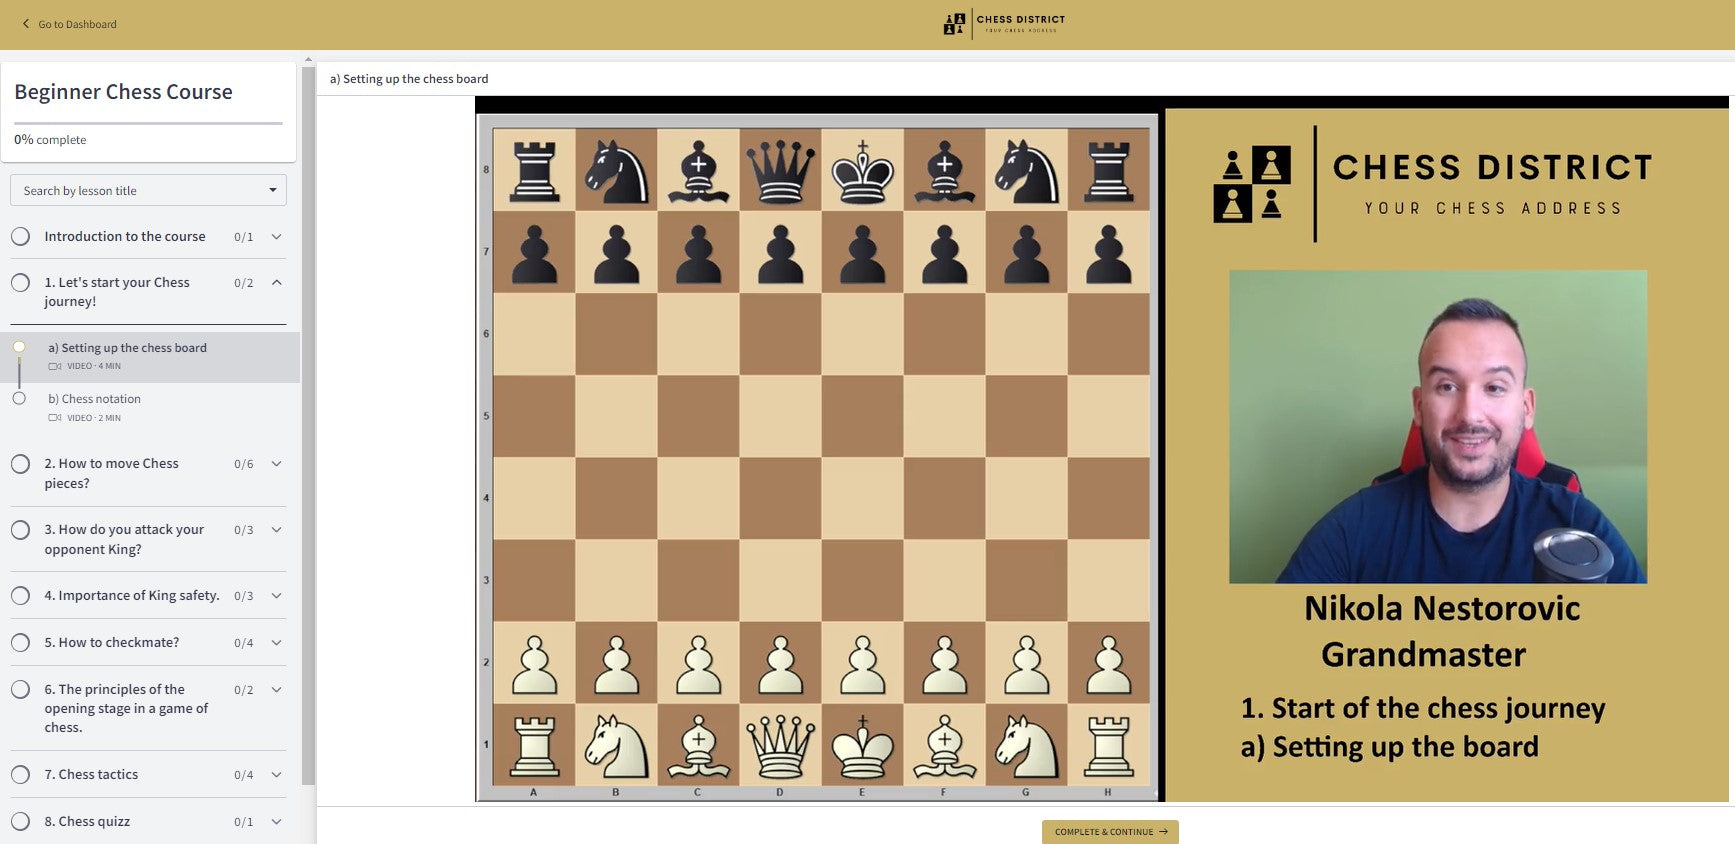The image size is (1735, 844).
Task: Expand the How to checkmate chevron
Action: 277,643
